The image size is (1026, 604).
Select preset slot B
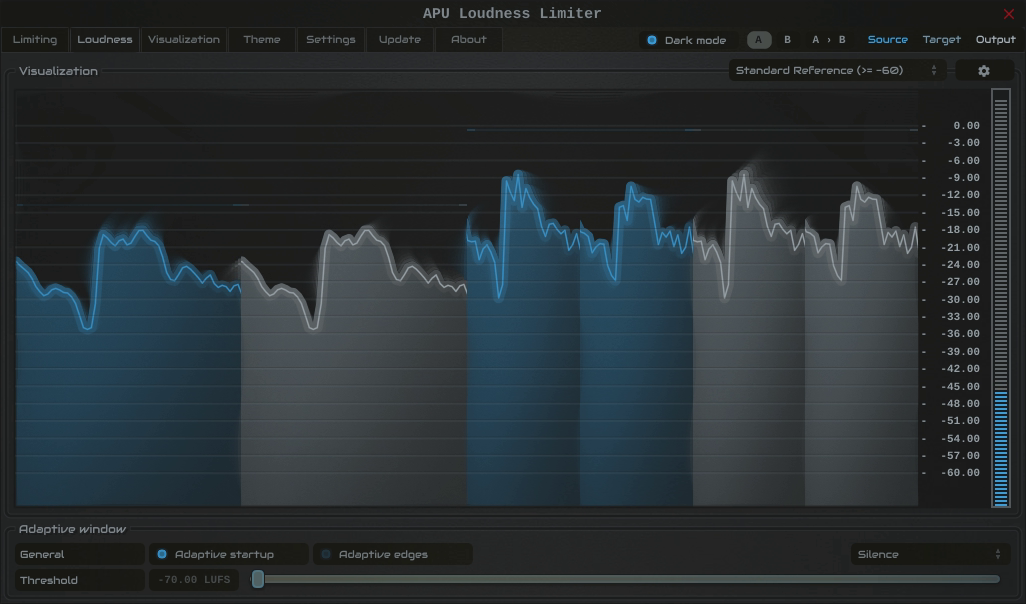click(x=787, y=40)
